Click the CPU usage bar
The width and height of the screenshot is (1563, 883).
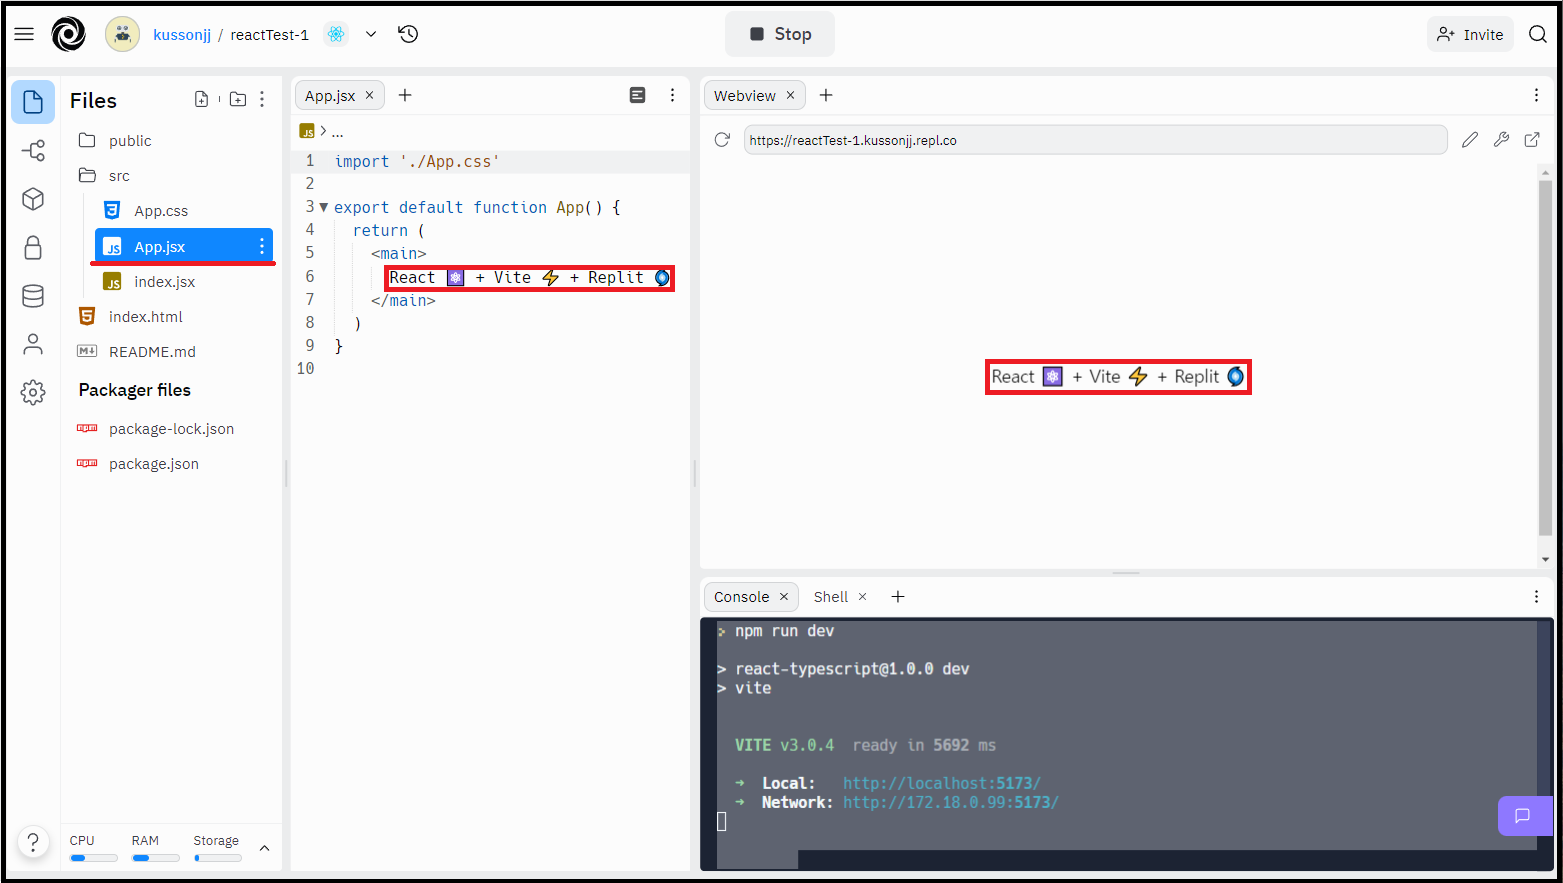click(x=93, y=858)
